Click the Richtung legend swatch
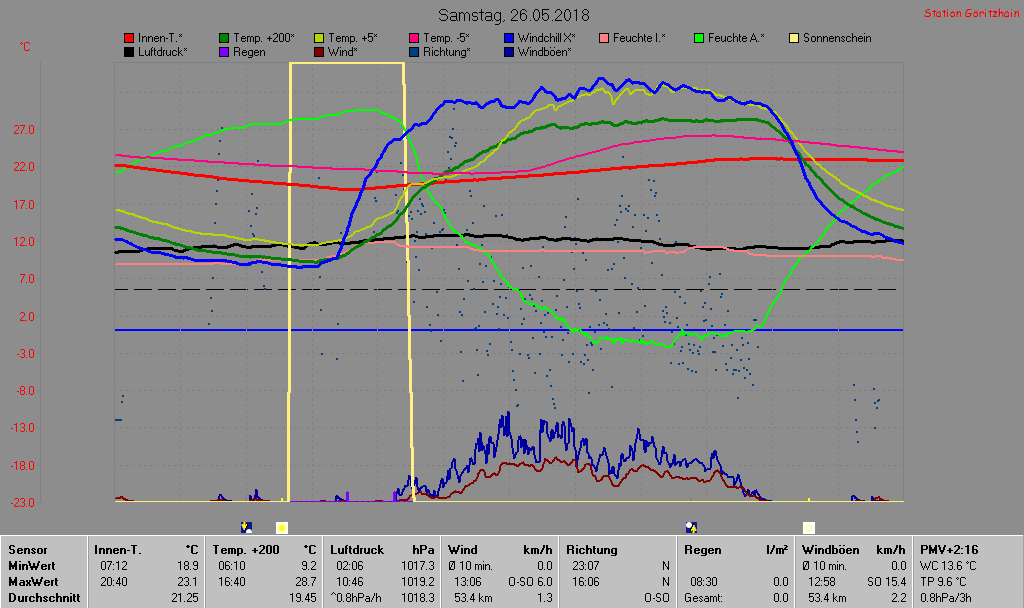 [413, 52]
